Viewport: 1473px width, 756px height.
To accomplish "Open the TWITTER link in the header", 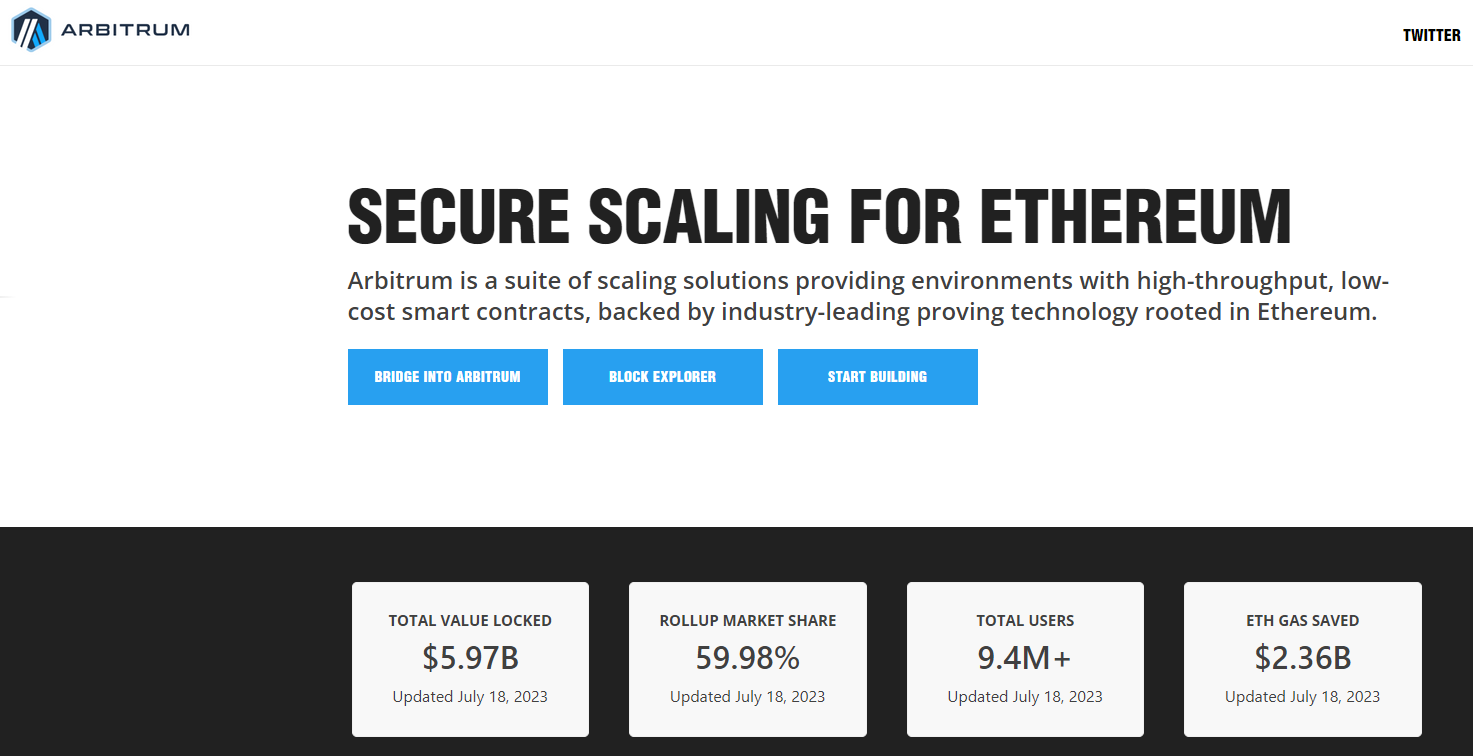I will tap(1431, 35).
